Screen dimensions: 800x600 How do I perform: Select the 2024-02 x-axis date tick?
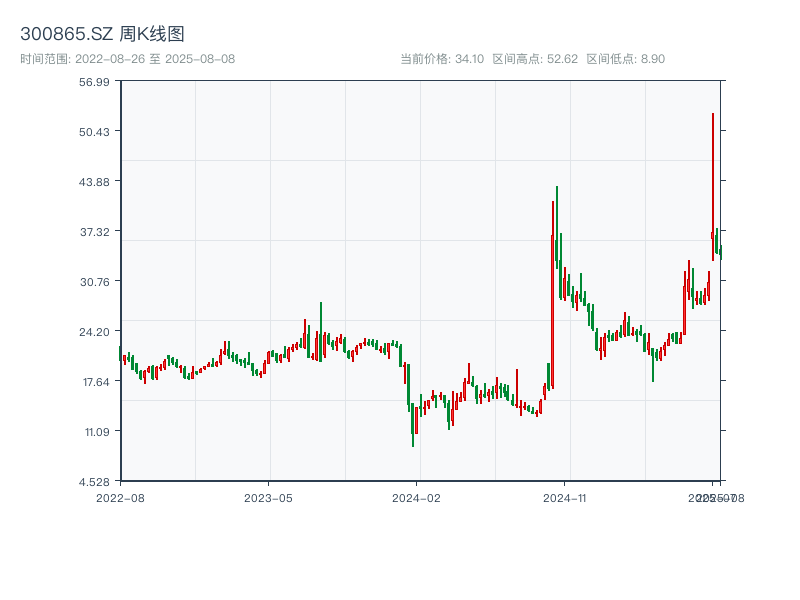tap(416, 497)
